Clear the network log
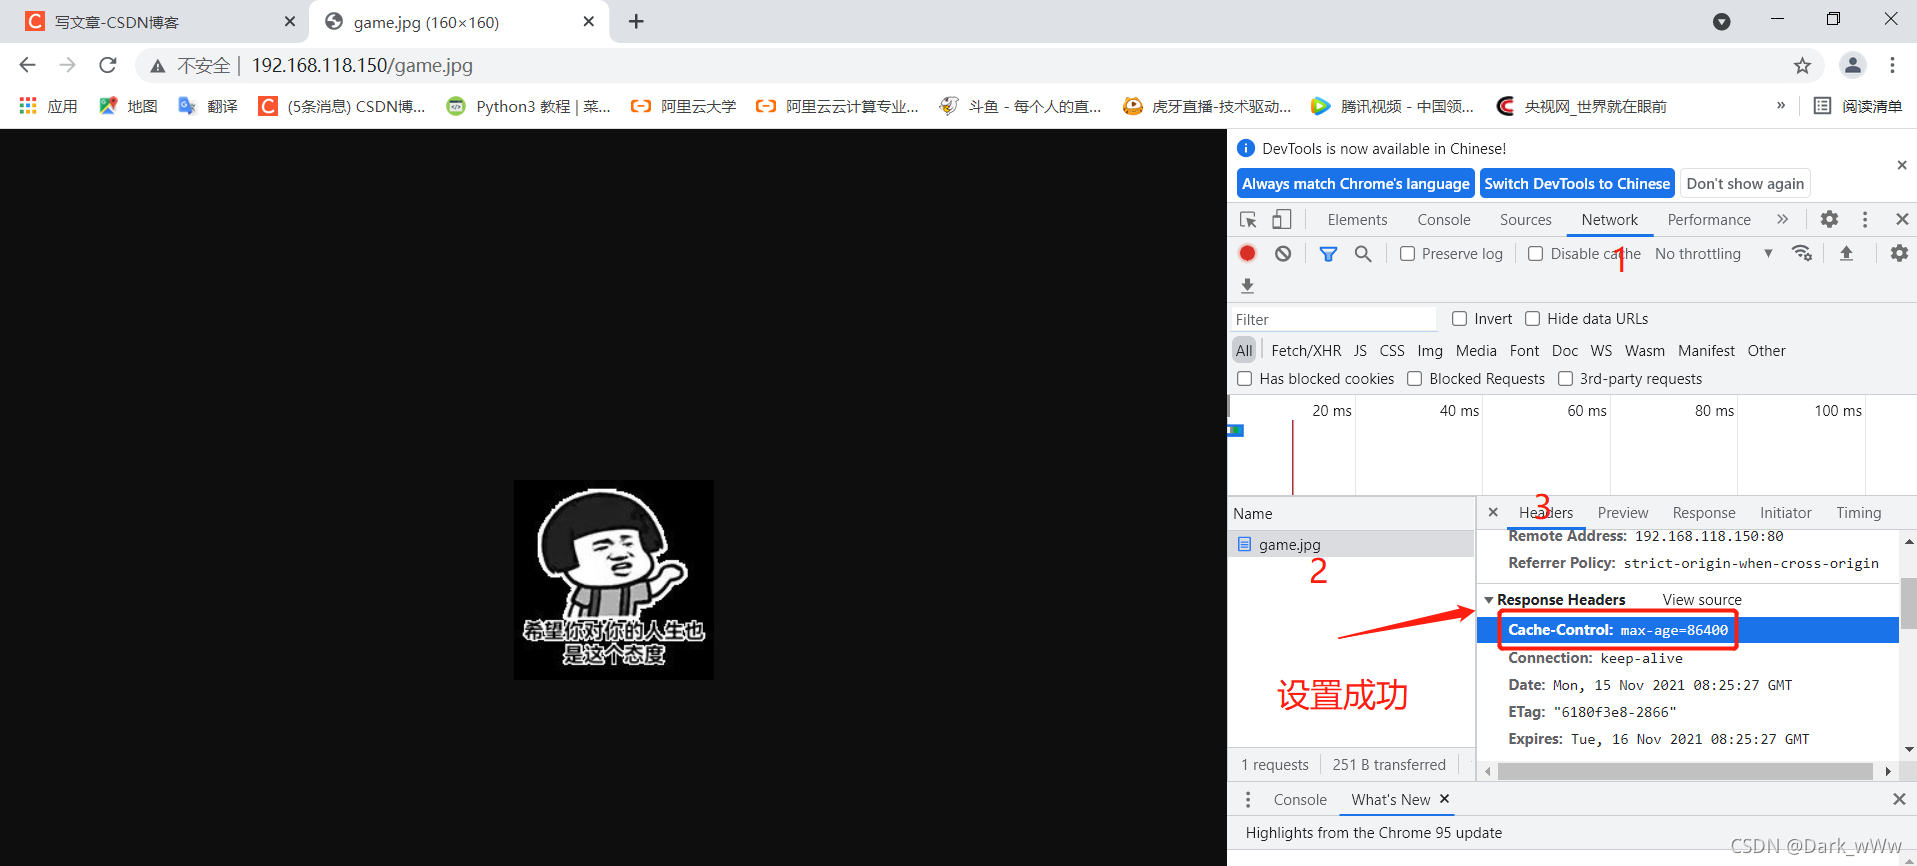 [x=1283, y=253]
